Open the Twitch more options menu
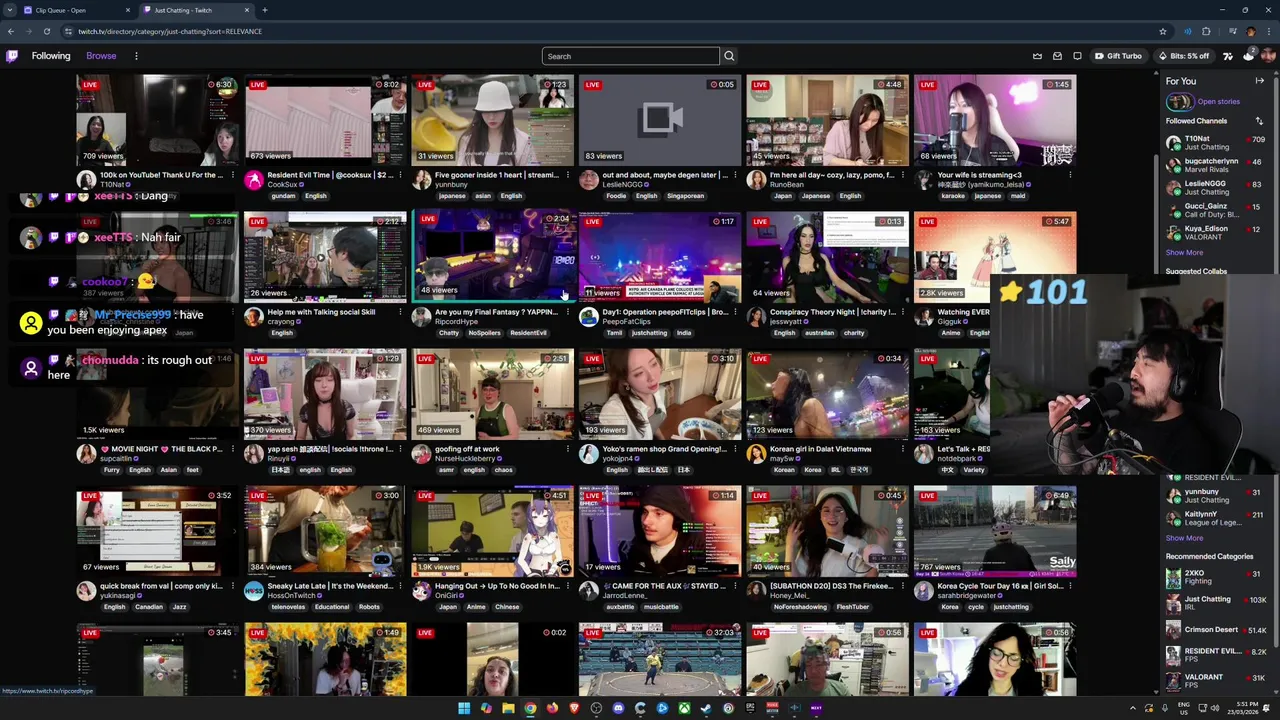The image size is (1280, 720). [136, 56]
